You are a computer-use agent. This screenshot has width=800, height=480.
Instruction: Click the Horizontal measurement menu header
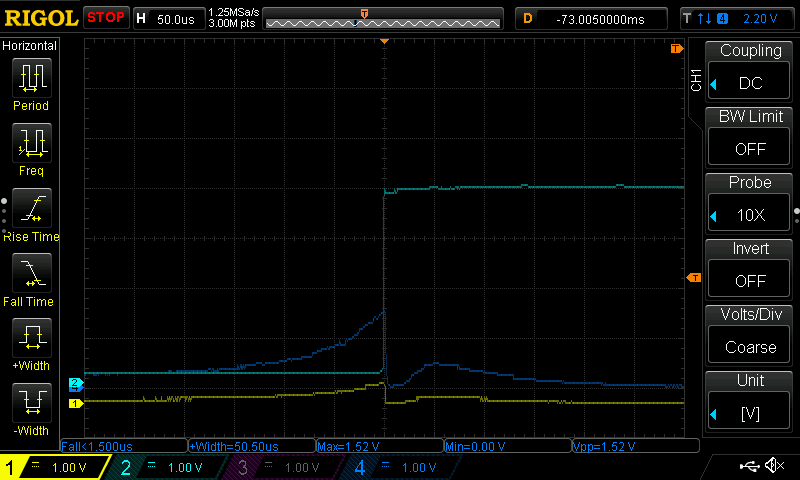[30, 46]
